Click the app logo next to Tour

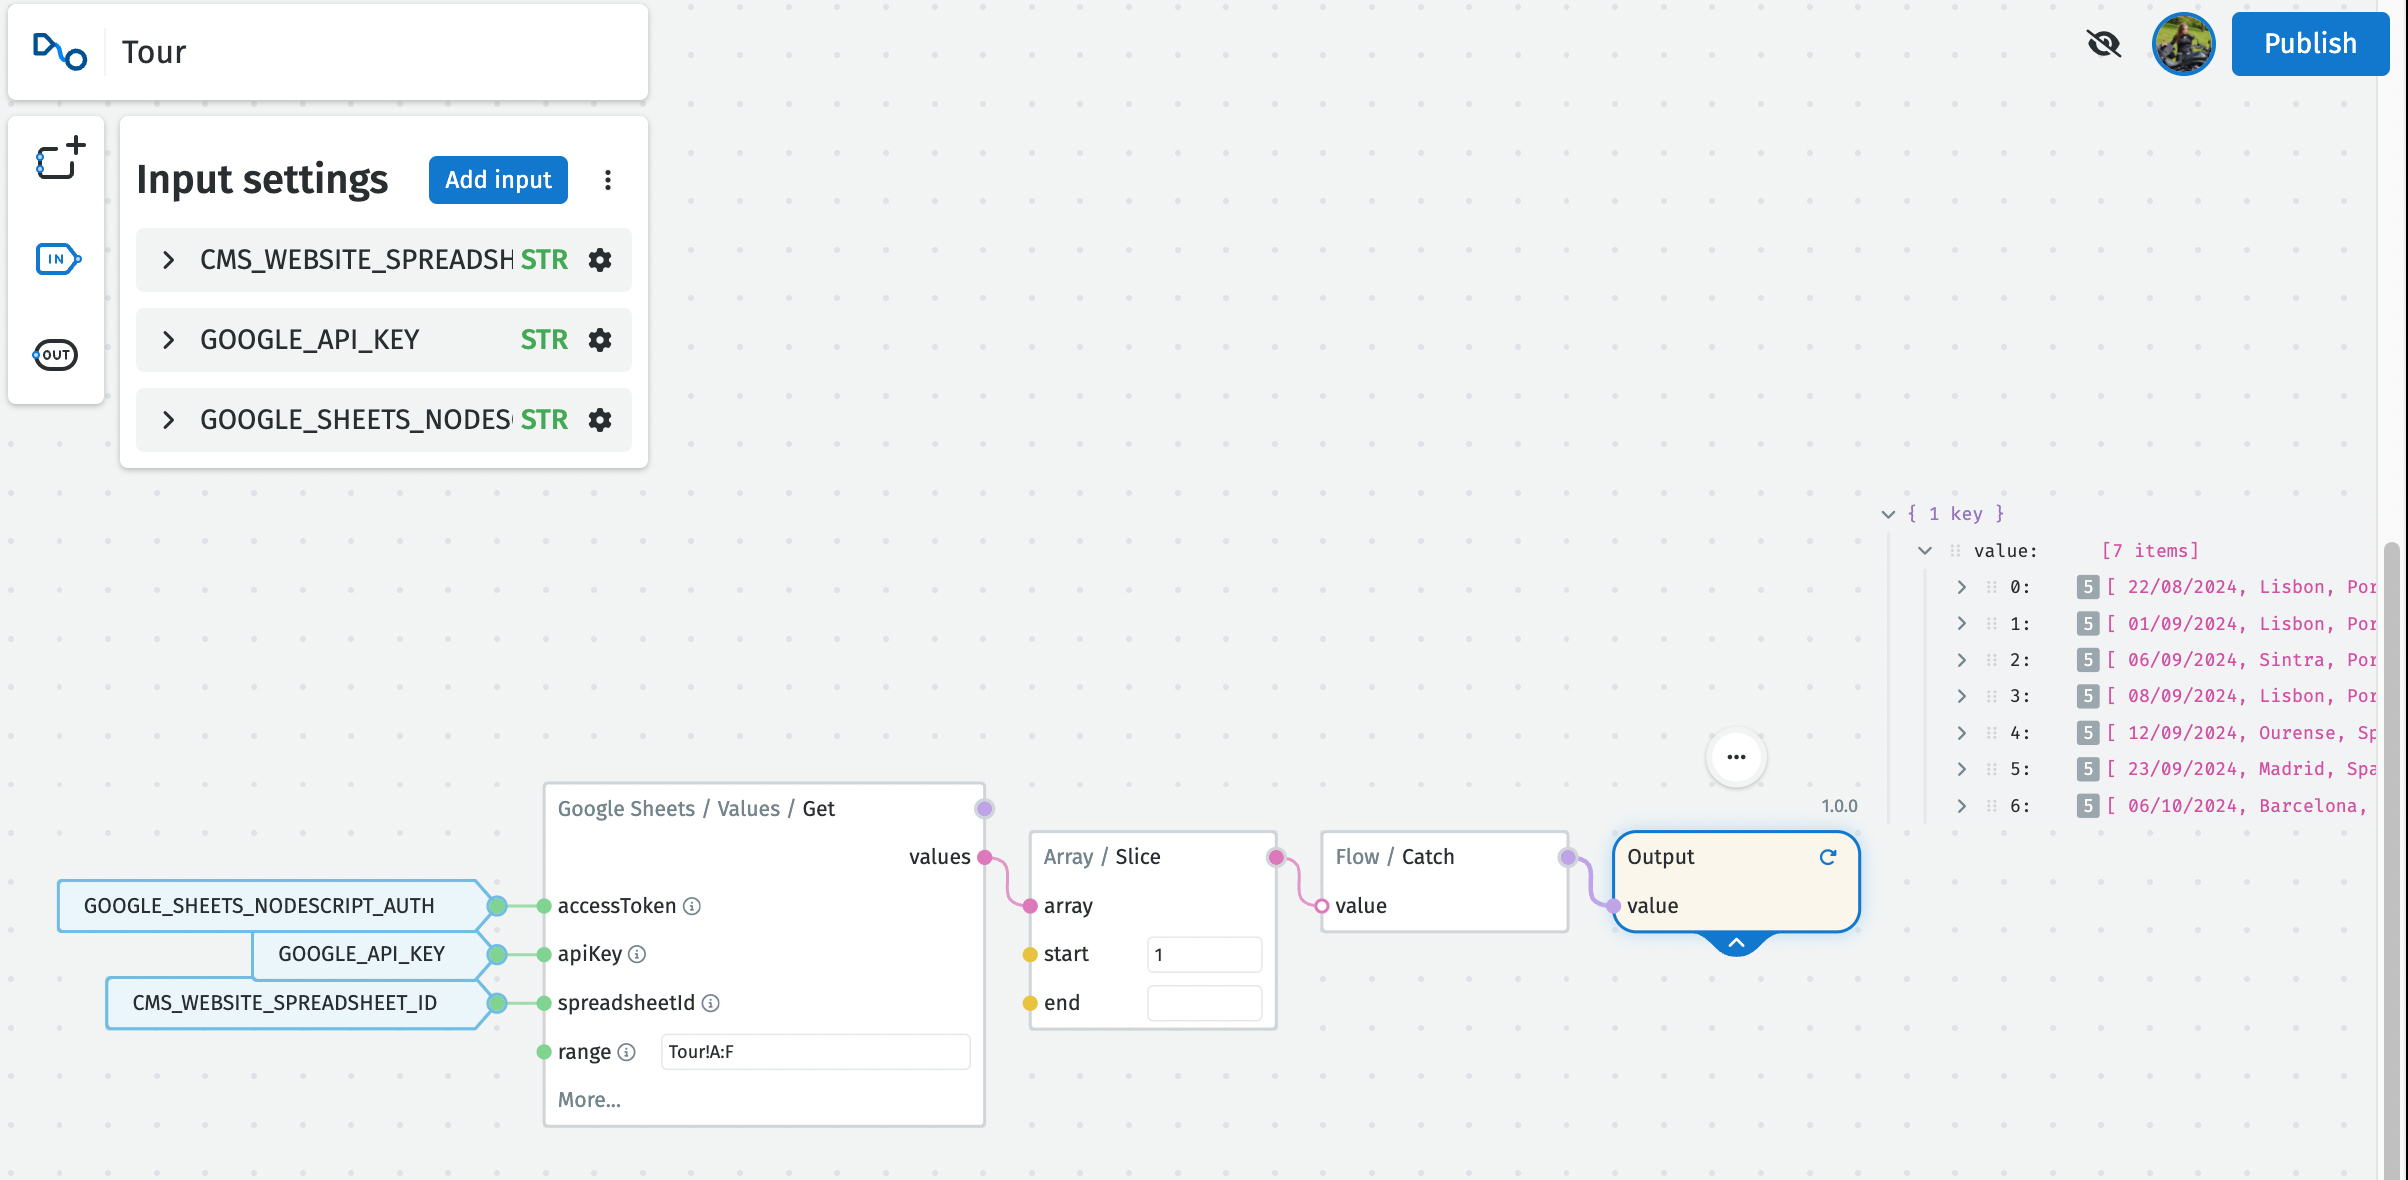[60, 52]
